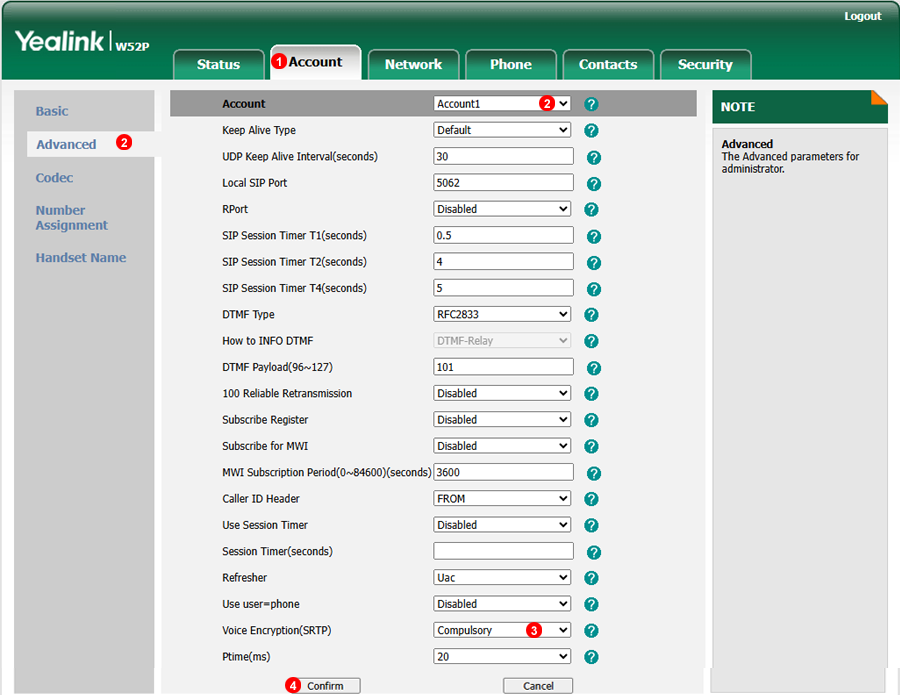Click the help icon beside Local SIP Port
The image size is (900, 695).
tap(593, 184)
